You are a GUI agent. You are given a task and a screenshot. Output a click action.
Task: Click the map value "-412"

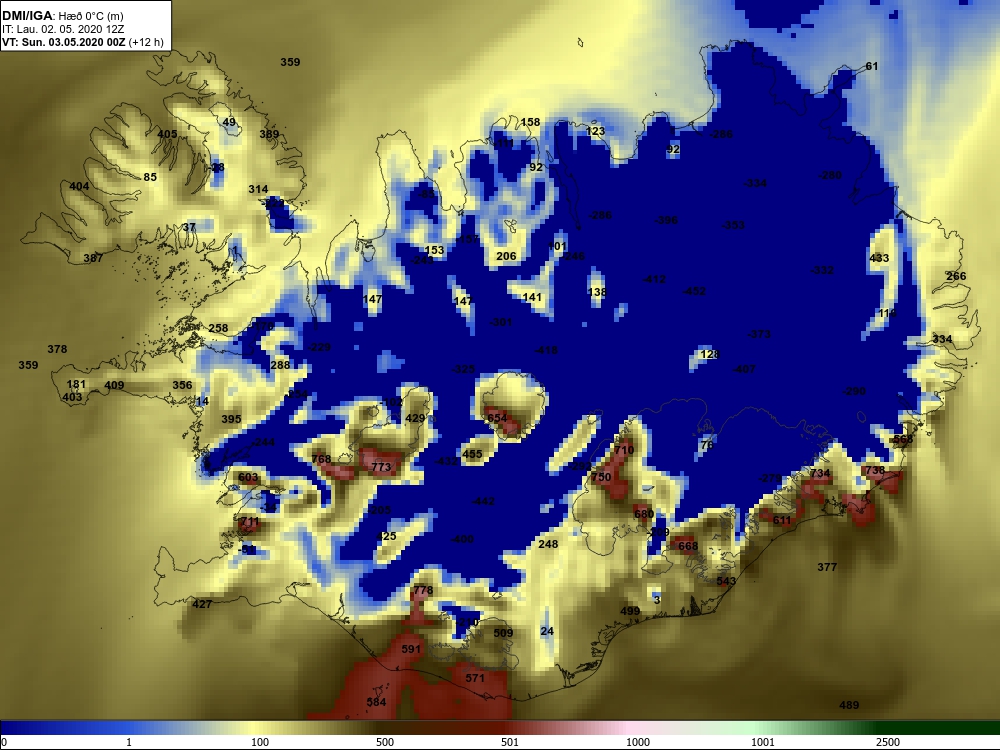click(x=654, y=279)
